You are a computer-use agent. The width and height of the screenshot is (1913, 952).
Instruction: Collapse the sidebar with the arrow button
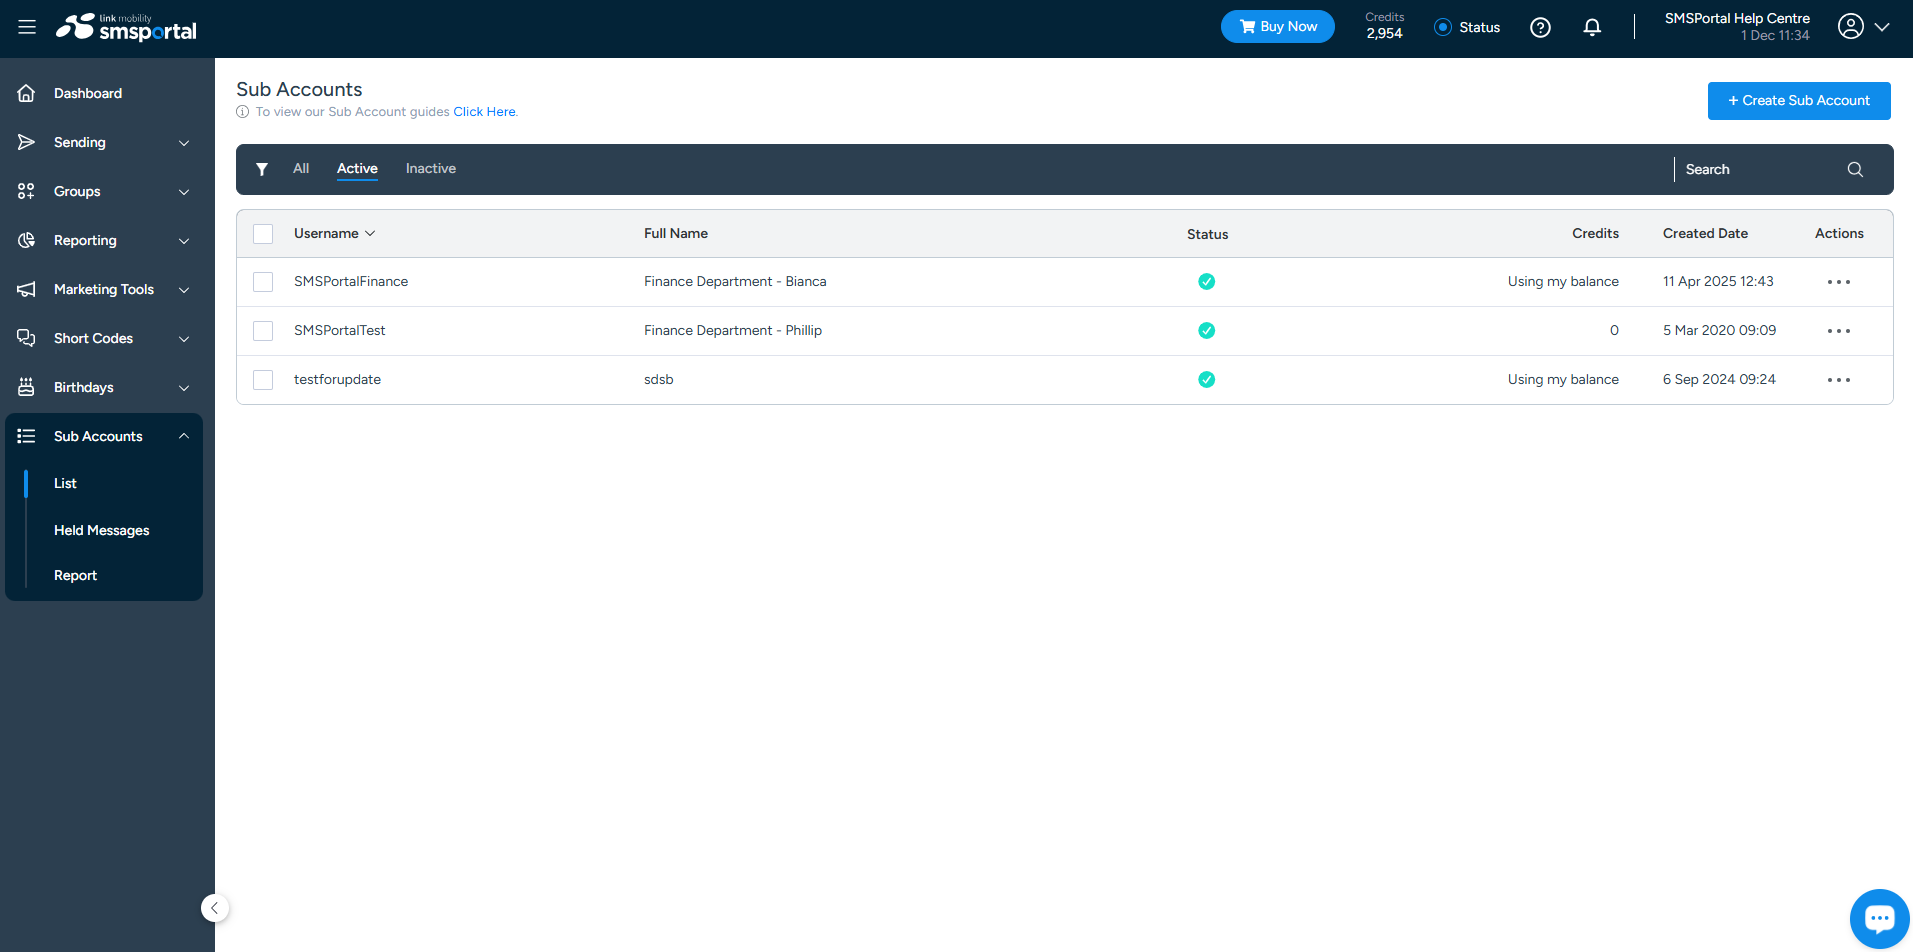(214, 908)
